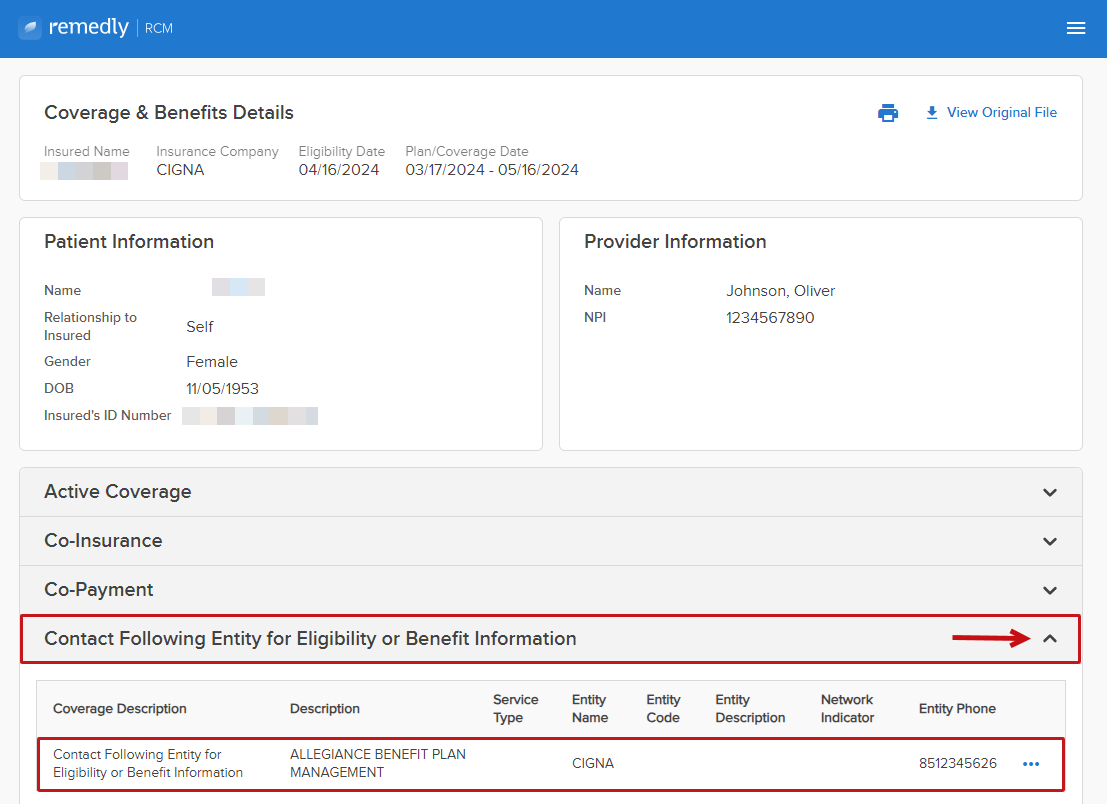Click the Entity Name column header
The image size is (1107, 804).
[x=590, y=709]
